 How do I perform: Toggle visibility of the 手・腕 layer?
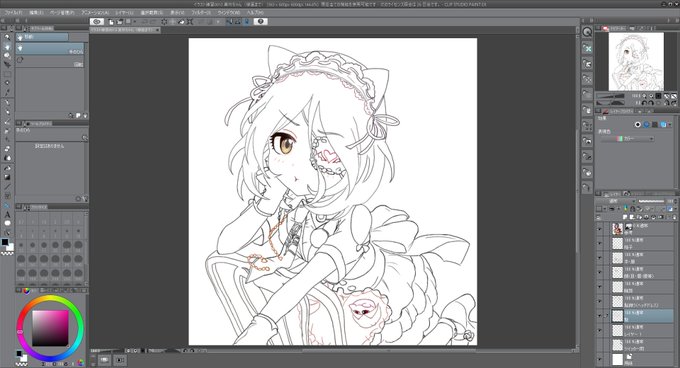[600, 257]
